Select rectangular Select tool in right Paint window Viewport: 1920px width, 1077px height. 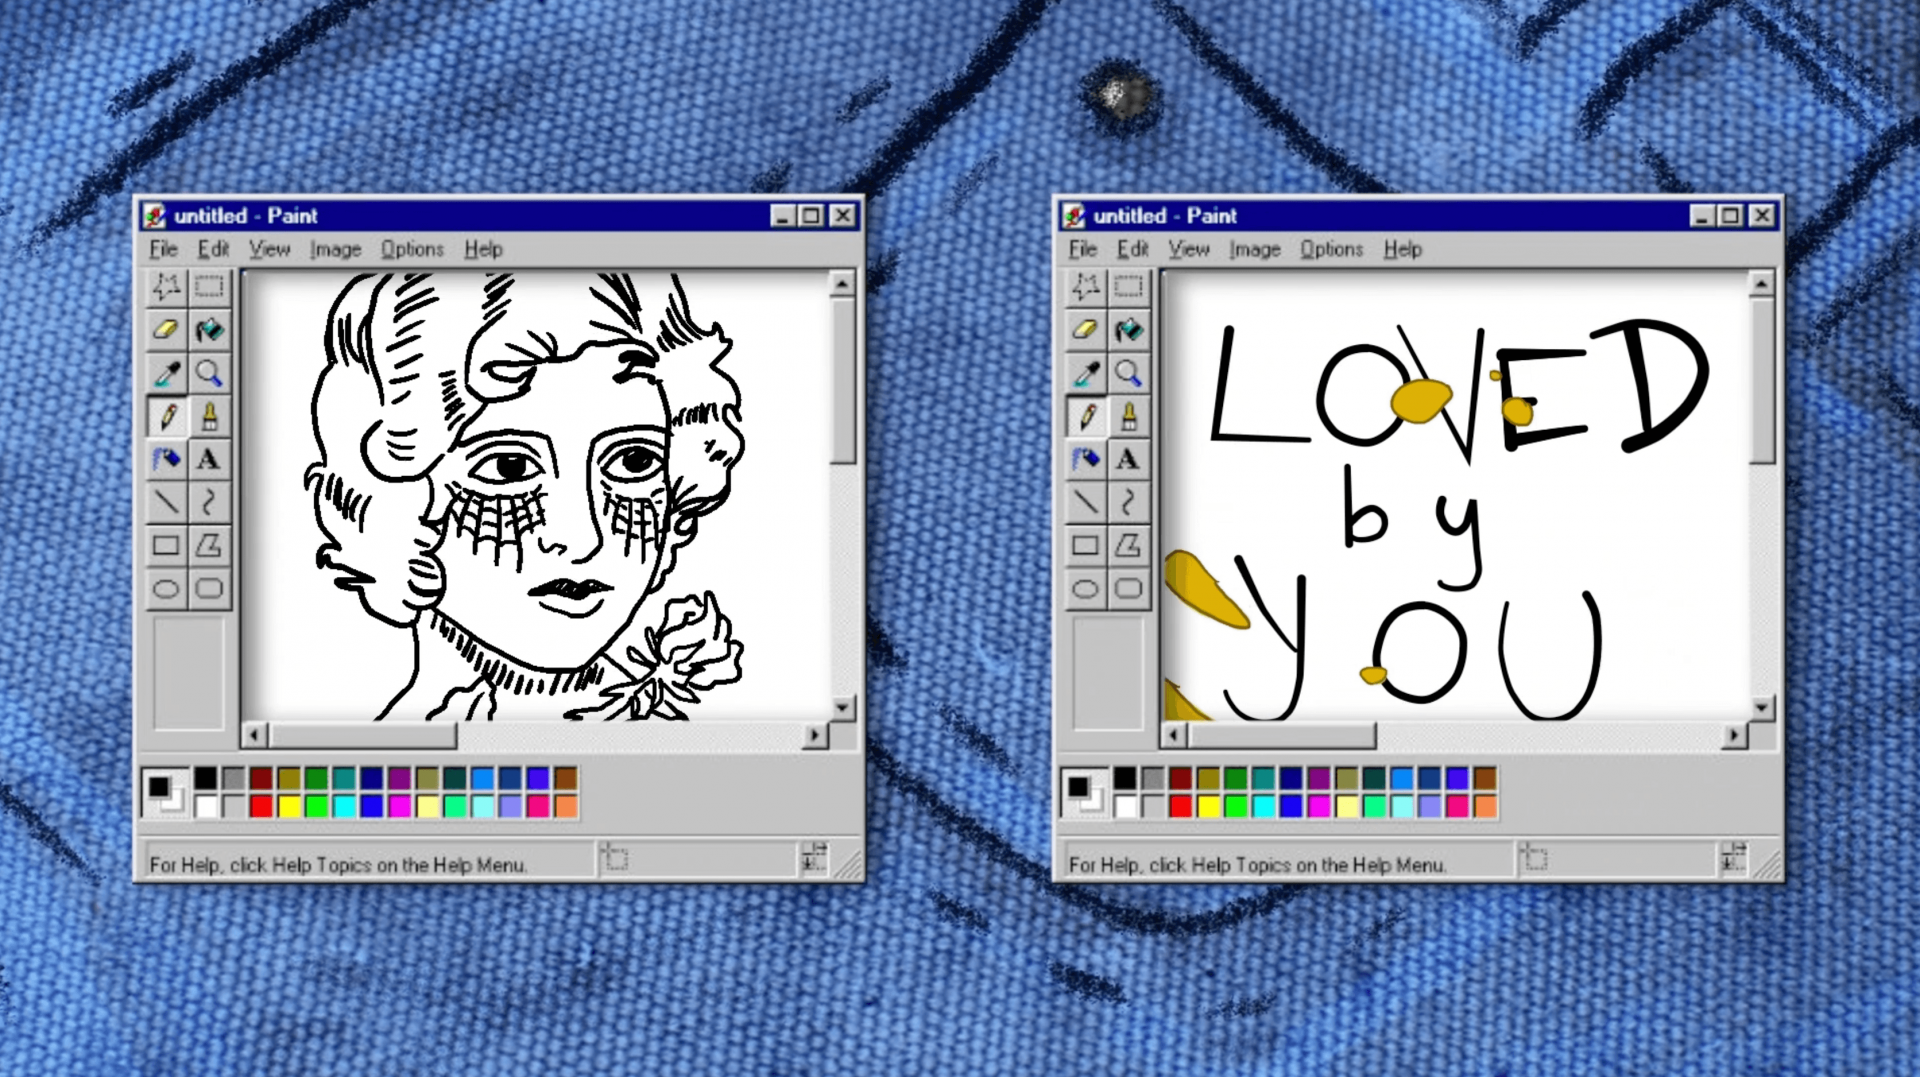(1129, 288)
